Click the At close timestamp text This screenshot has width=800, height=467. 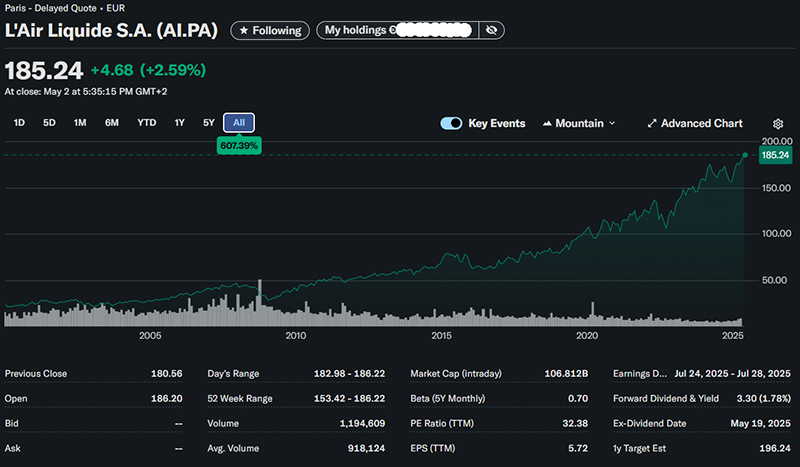86,92
